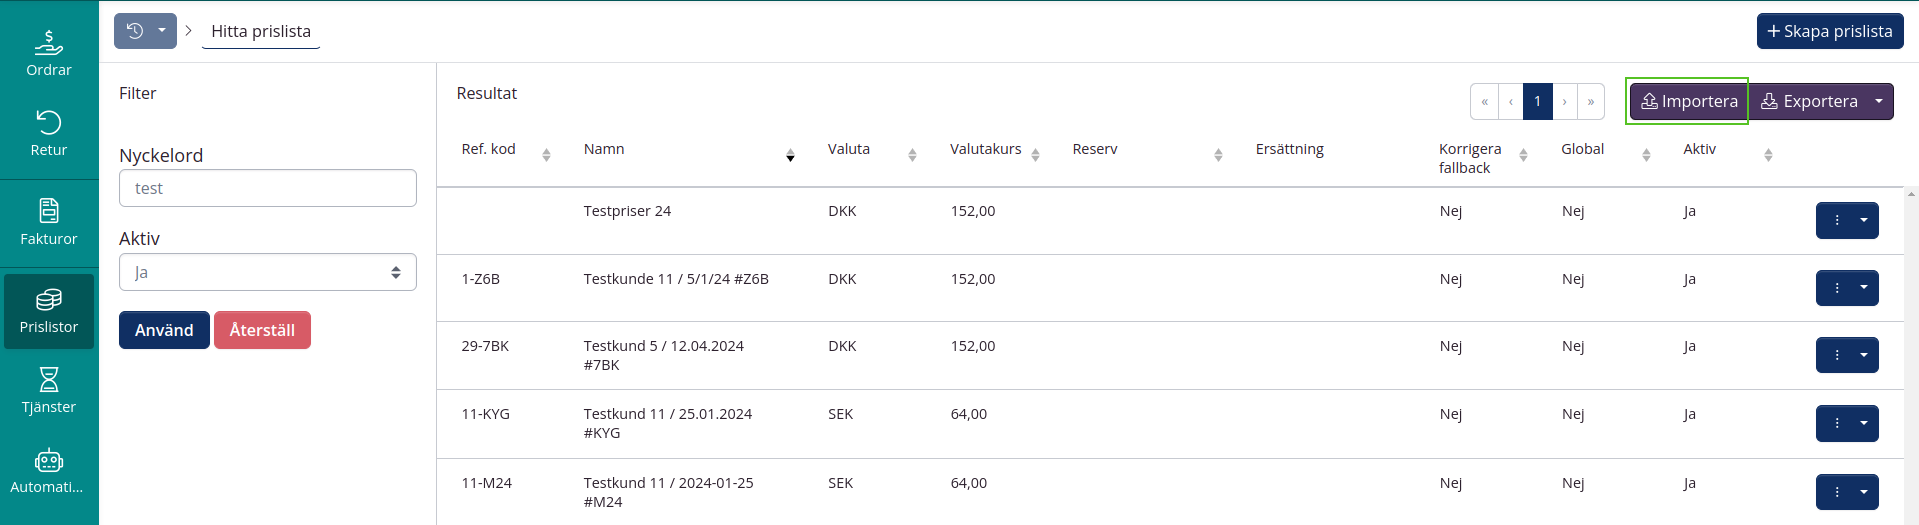Viewport: 1919px width, 525px height.
Task: Open Fakturor in the sidebar
Action: (x=49, y=222)
